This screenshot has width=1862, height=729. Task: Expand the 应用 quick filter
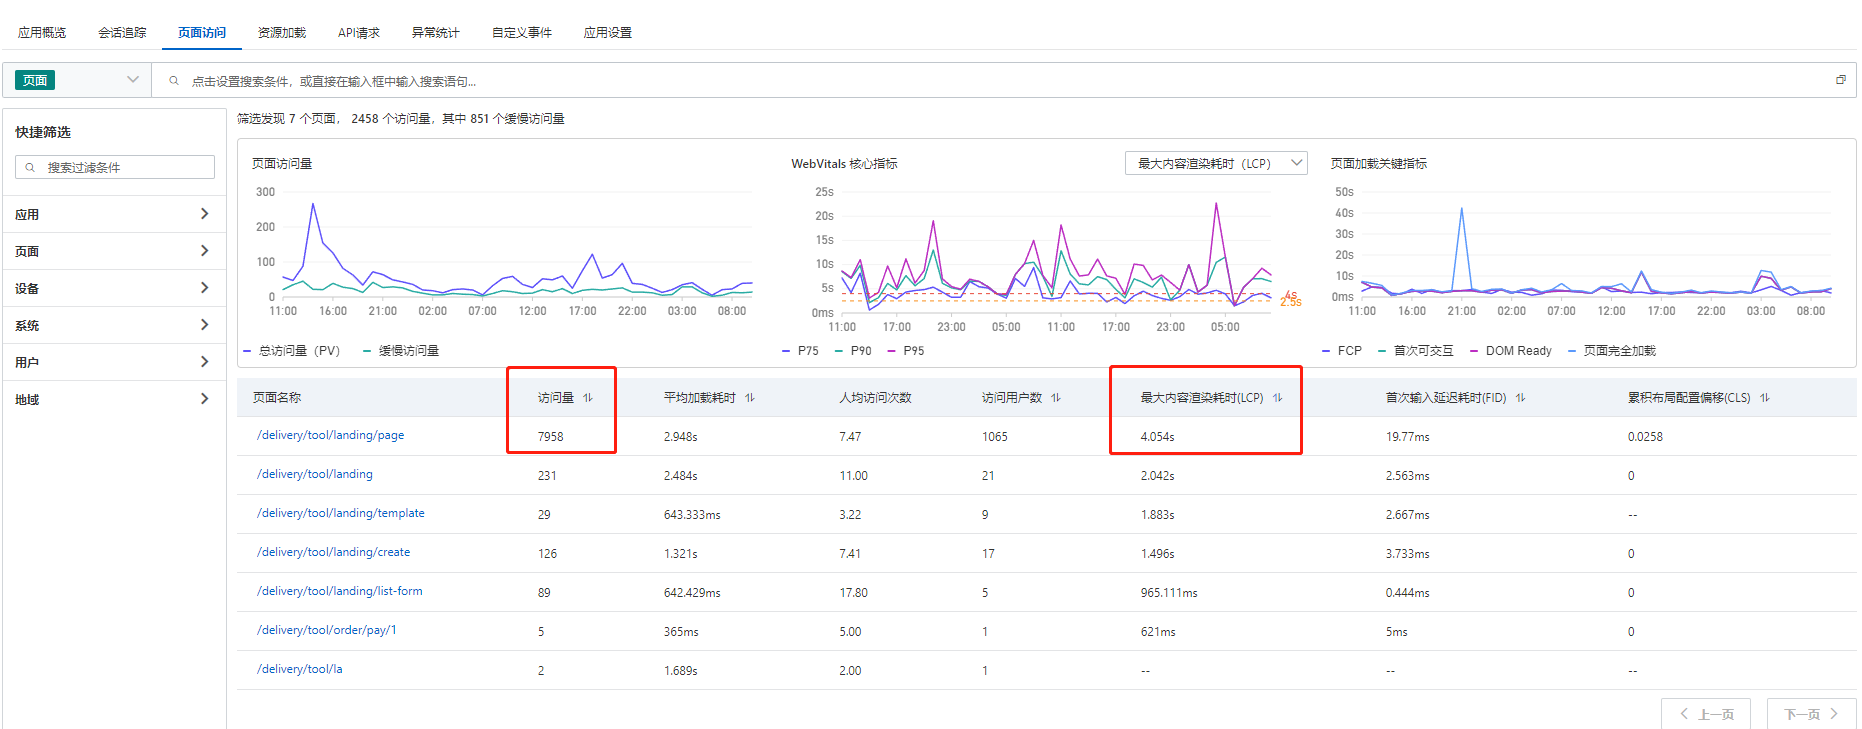coord(112,214)
